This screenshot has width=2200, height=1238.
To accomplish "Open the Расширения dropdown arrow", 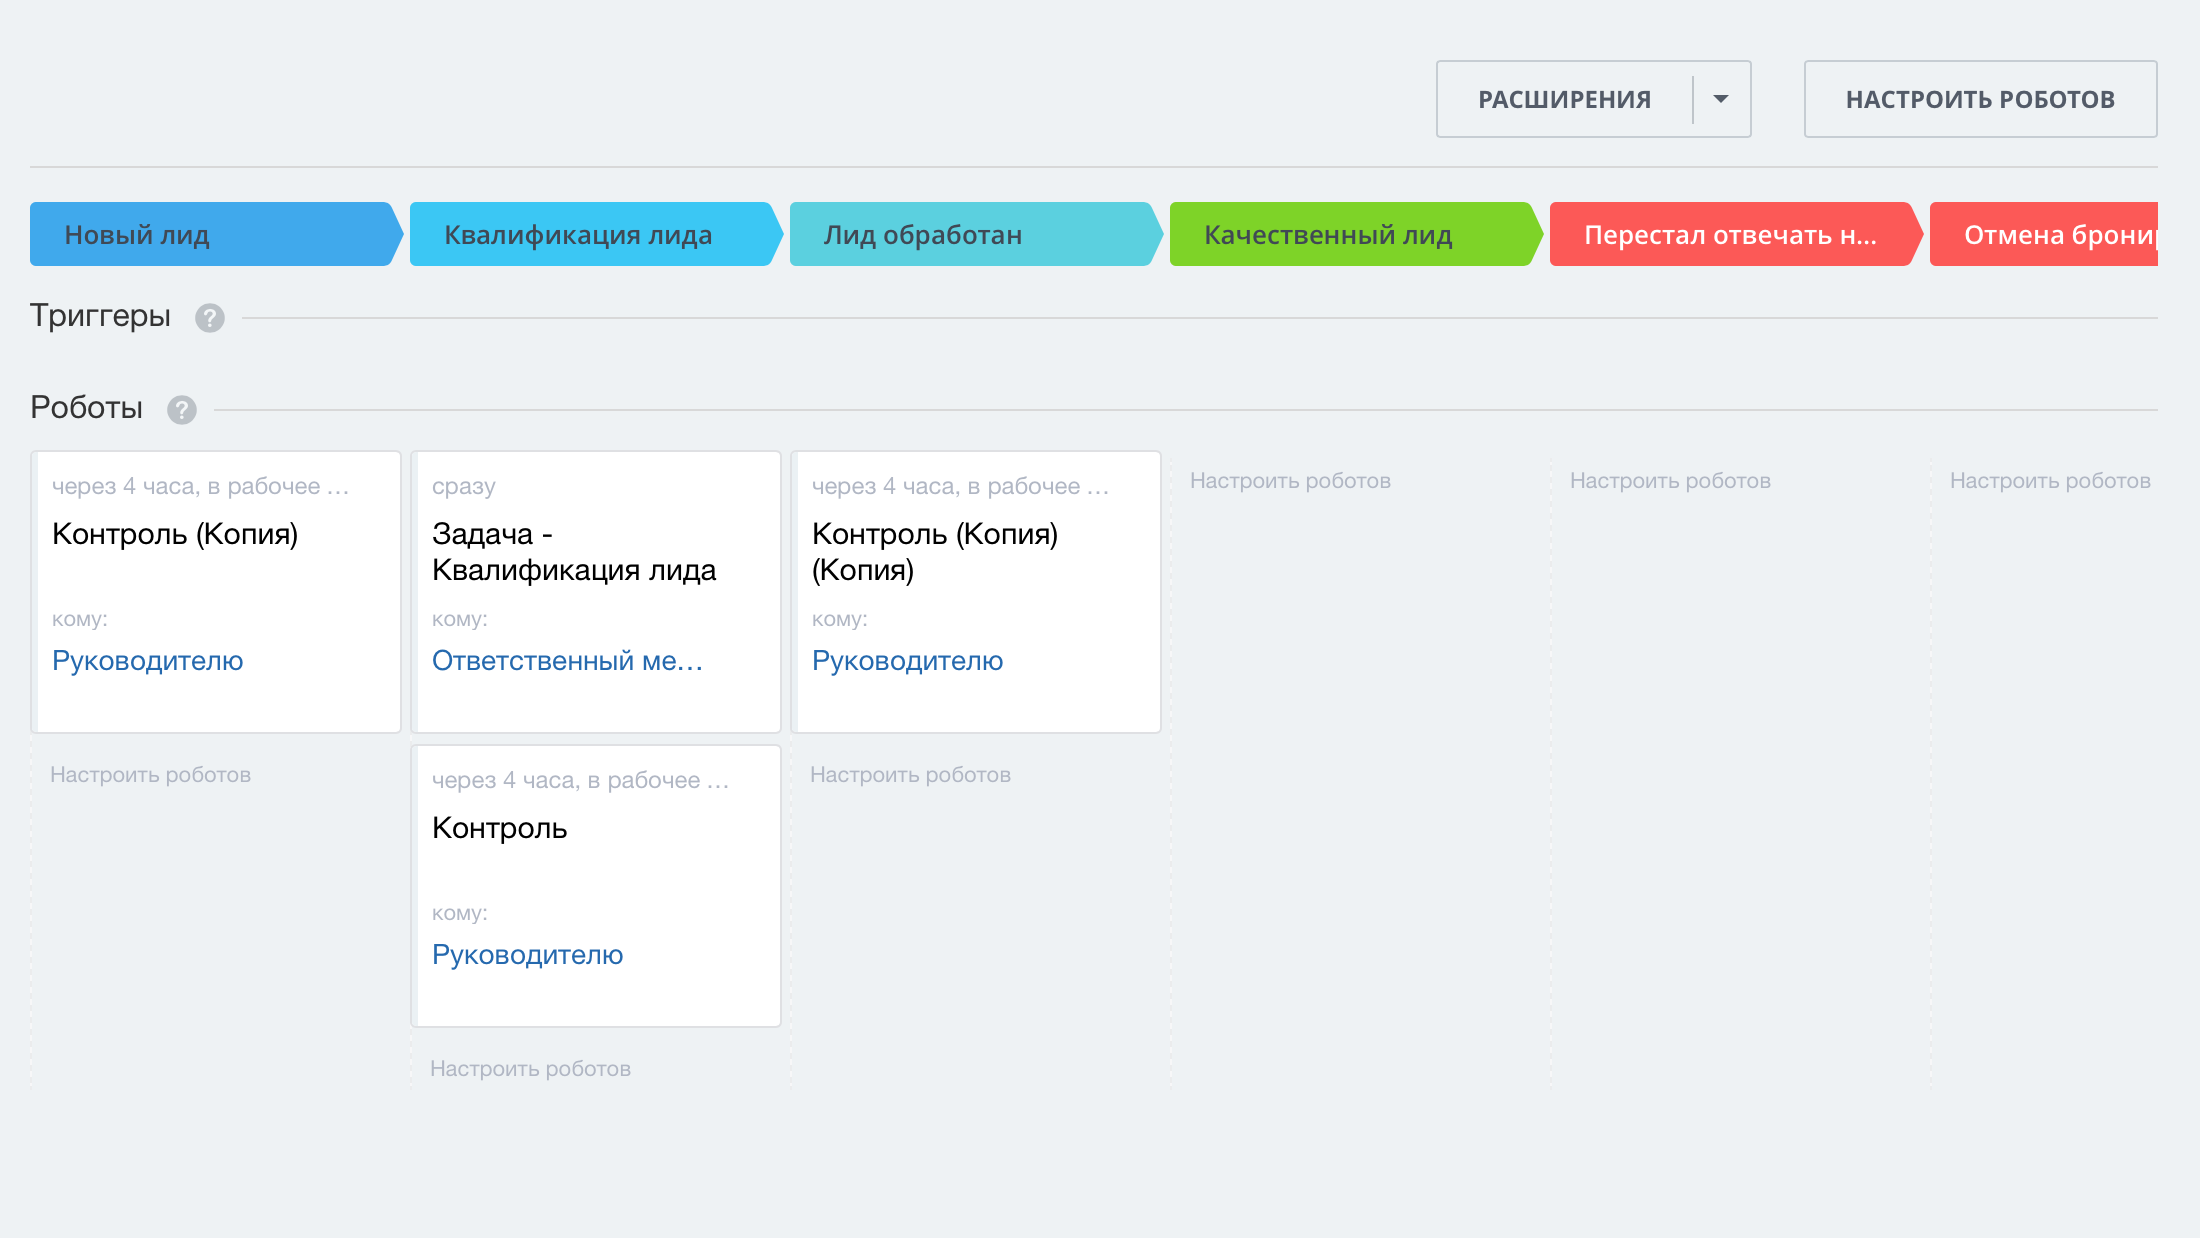I will [x=1721, y=99].
